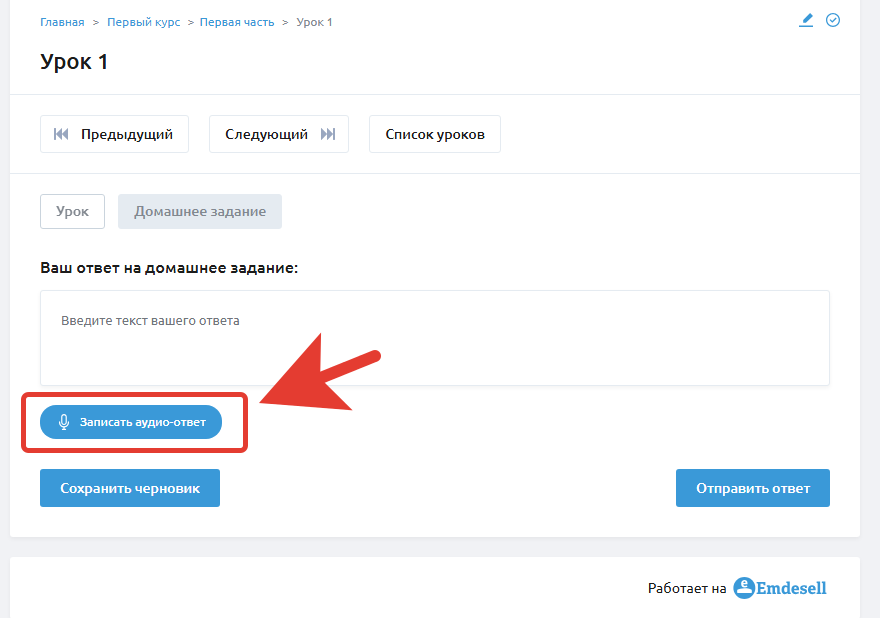Open the Список уроков button
880x618 pixels.
[435, 134]
